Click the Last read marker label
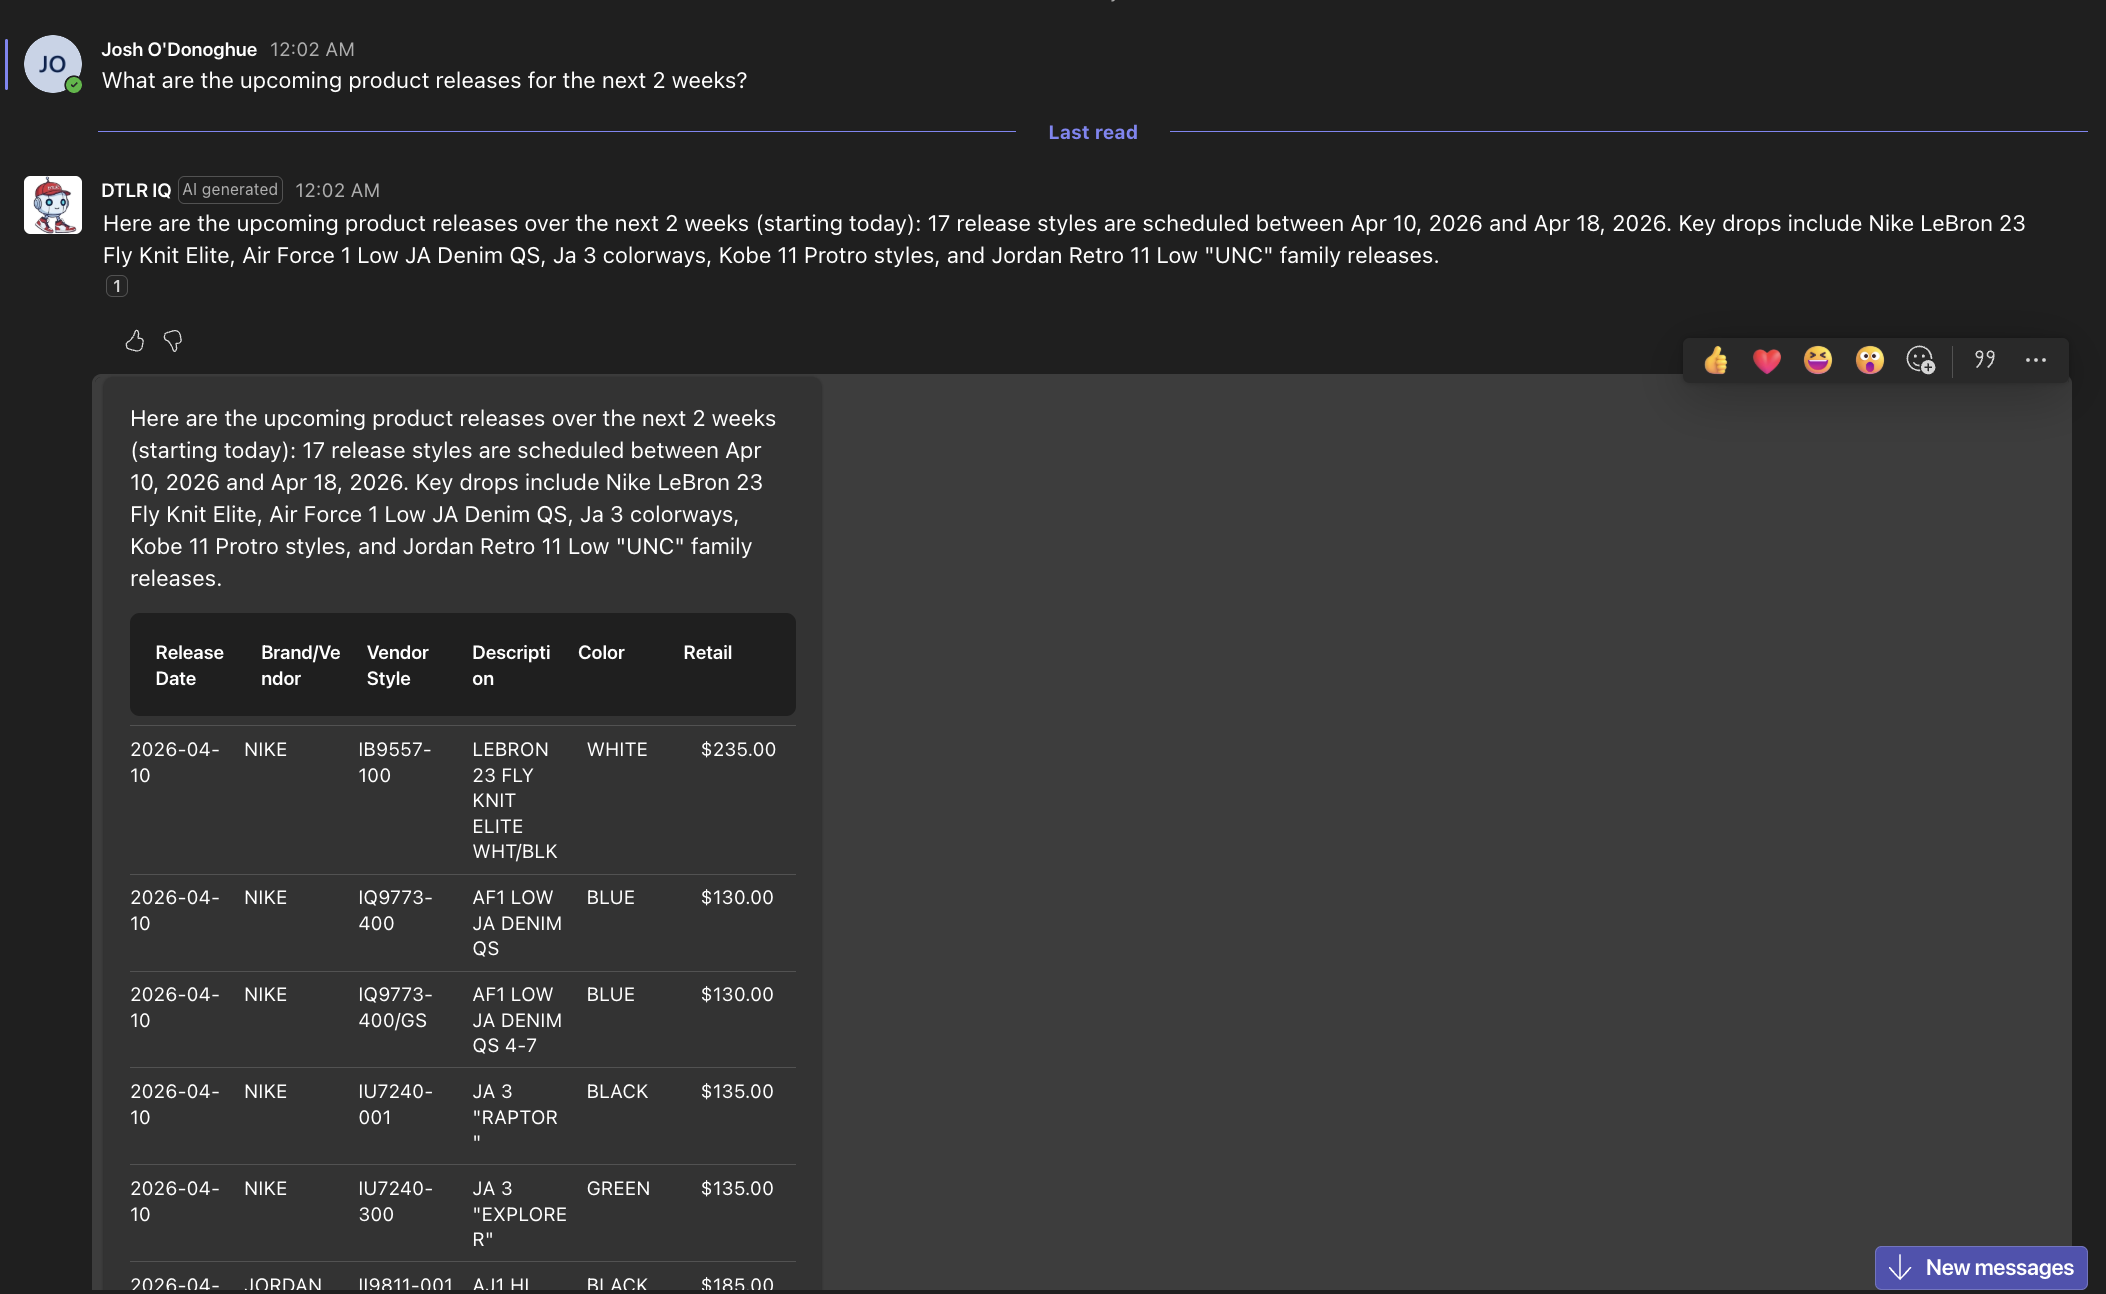 click(x=1093, y=132)
